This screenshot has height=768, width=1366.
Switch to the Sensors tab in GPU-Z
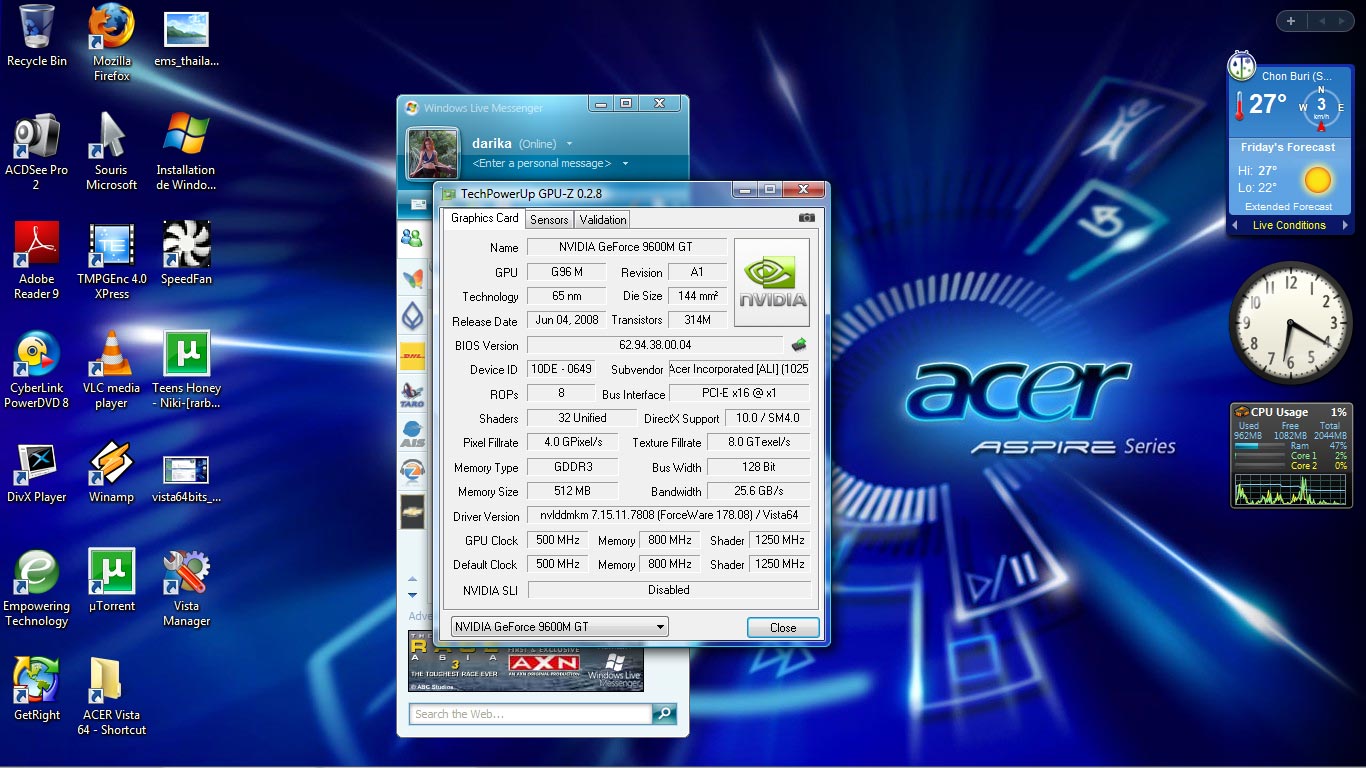click(x=549, y=220)
